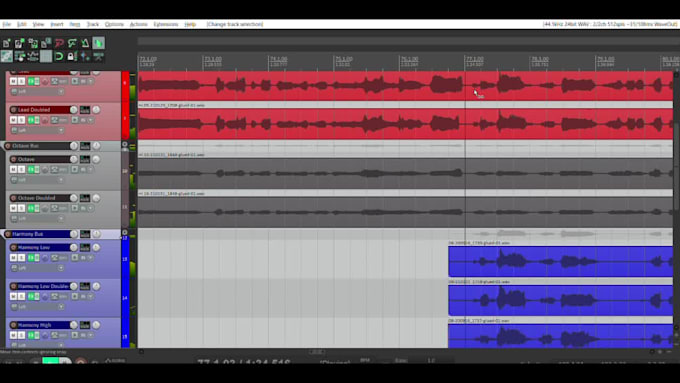Image resolution: width=680 pixels, height=383 pixels.
Task: Open record mode arrow on Octave track
Action: tap(91, 169)
